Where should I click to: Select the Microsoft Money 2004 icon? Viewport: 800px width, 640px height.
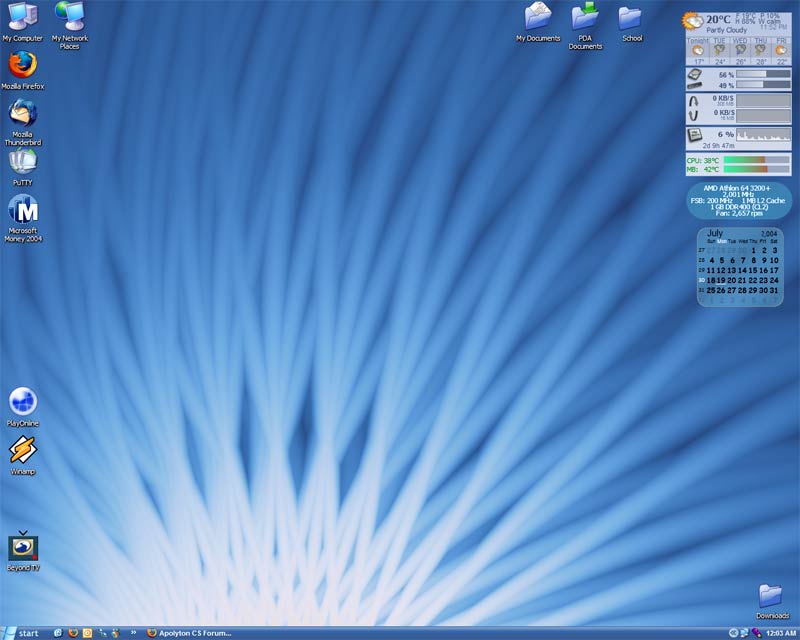point(22,211)
